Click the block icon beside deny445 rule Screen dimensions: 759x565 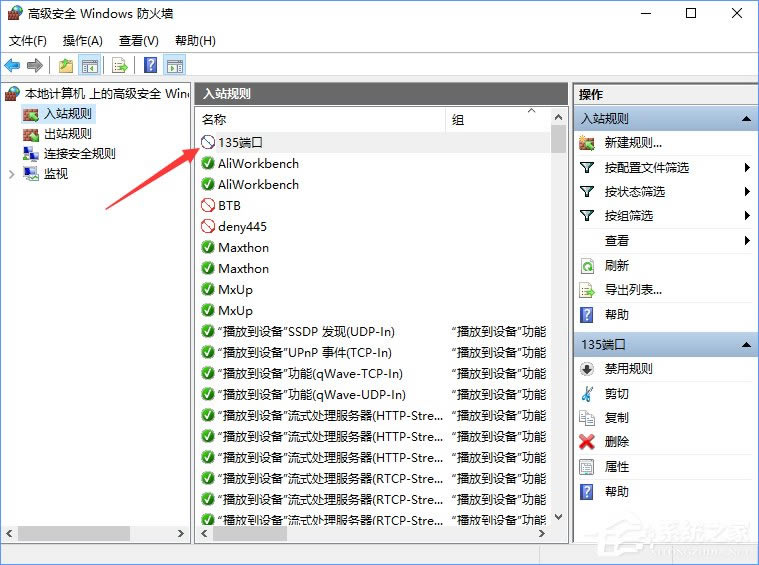pyautogui.click(x=208, y=226)
